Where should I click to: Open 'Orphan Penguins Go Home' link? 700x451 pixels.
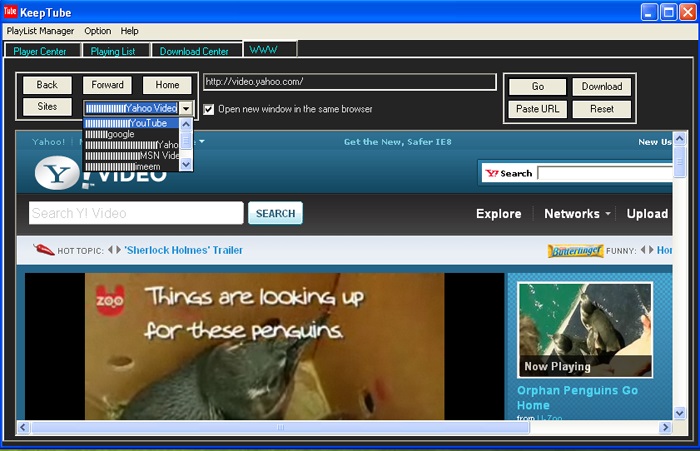click(x=577, y=397)
